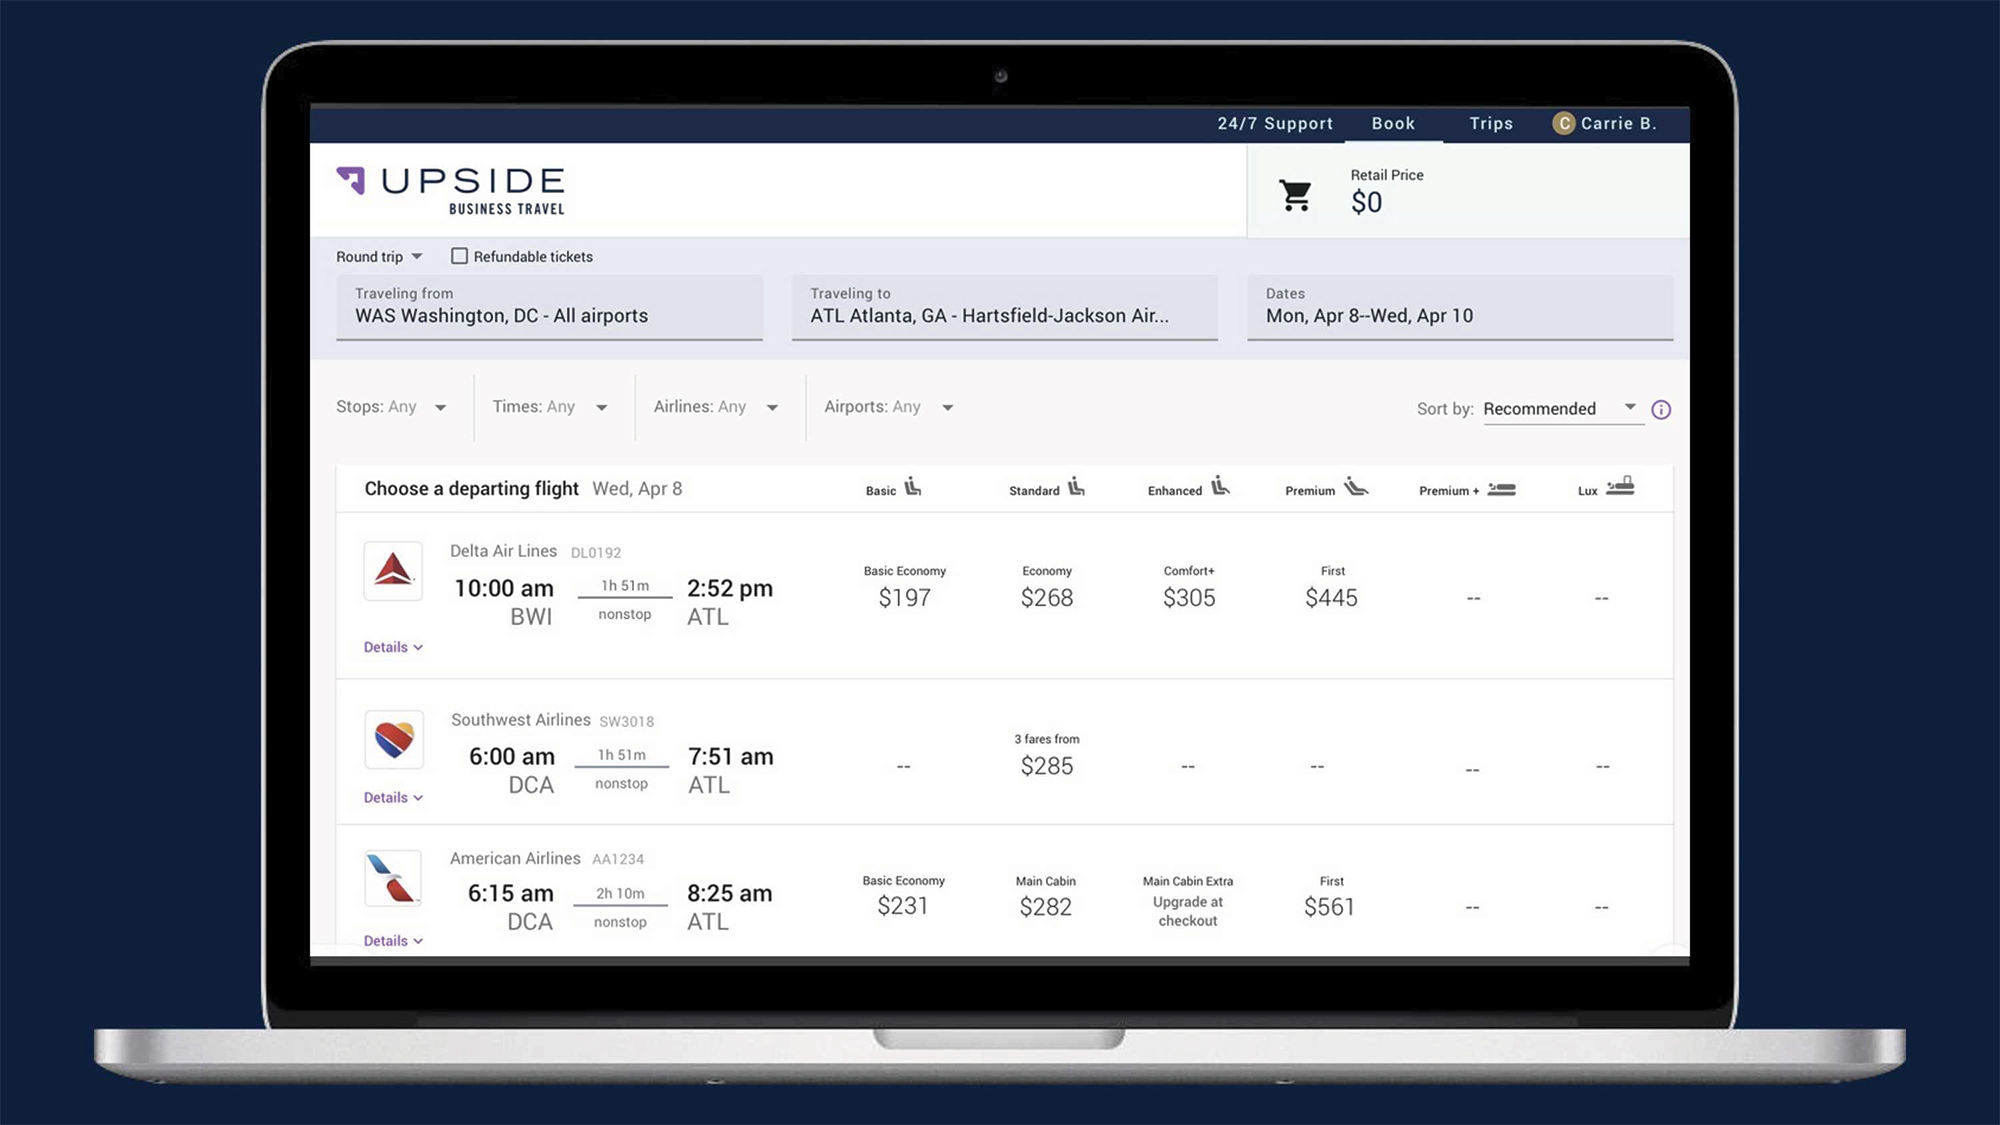
Task: Click the Enhanced seat class icon
Action: pyautogui.click(x=1220, y=488)
